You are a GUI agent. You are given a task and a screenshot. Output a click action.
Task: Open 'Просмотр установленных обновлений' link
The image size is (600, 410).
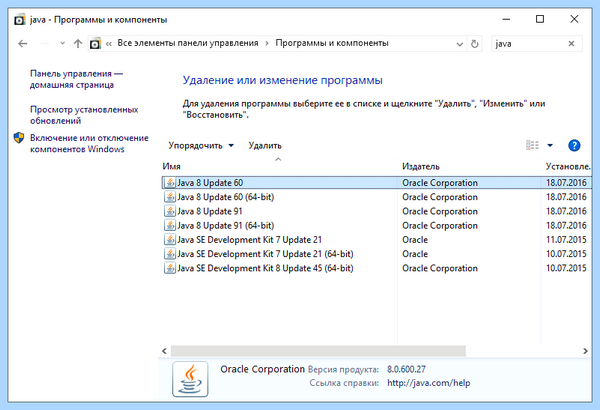point(84,115)
